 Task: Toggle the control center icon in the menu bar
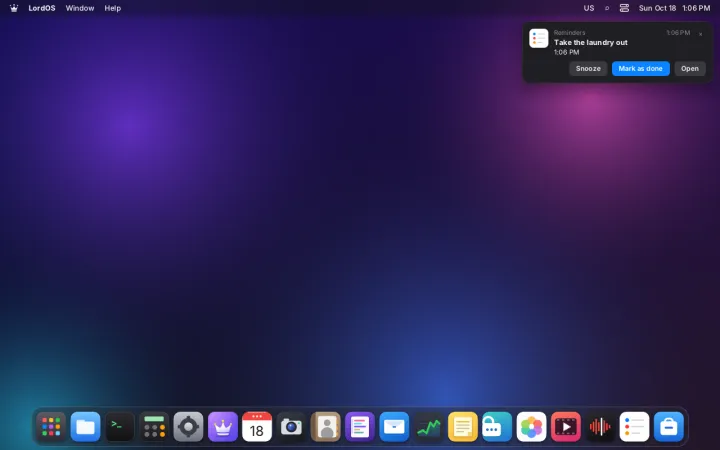(x=624, y=8)
